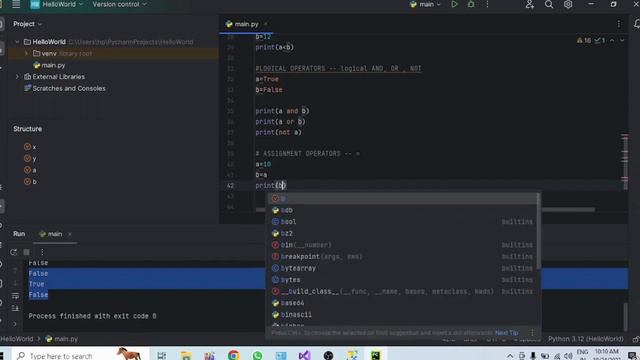Open the HelloWorld project switcher dropdown

click(57, 4)
